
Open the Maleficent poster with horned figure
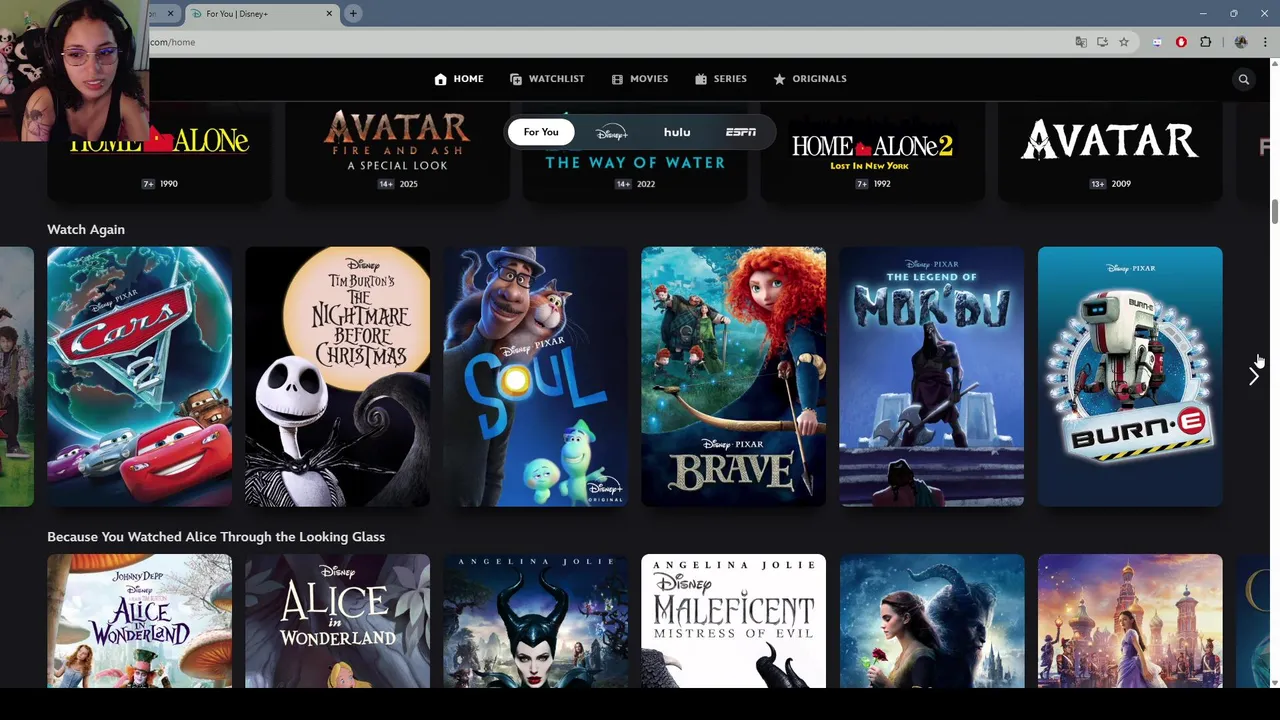coord(536,621)
